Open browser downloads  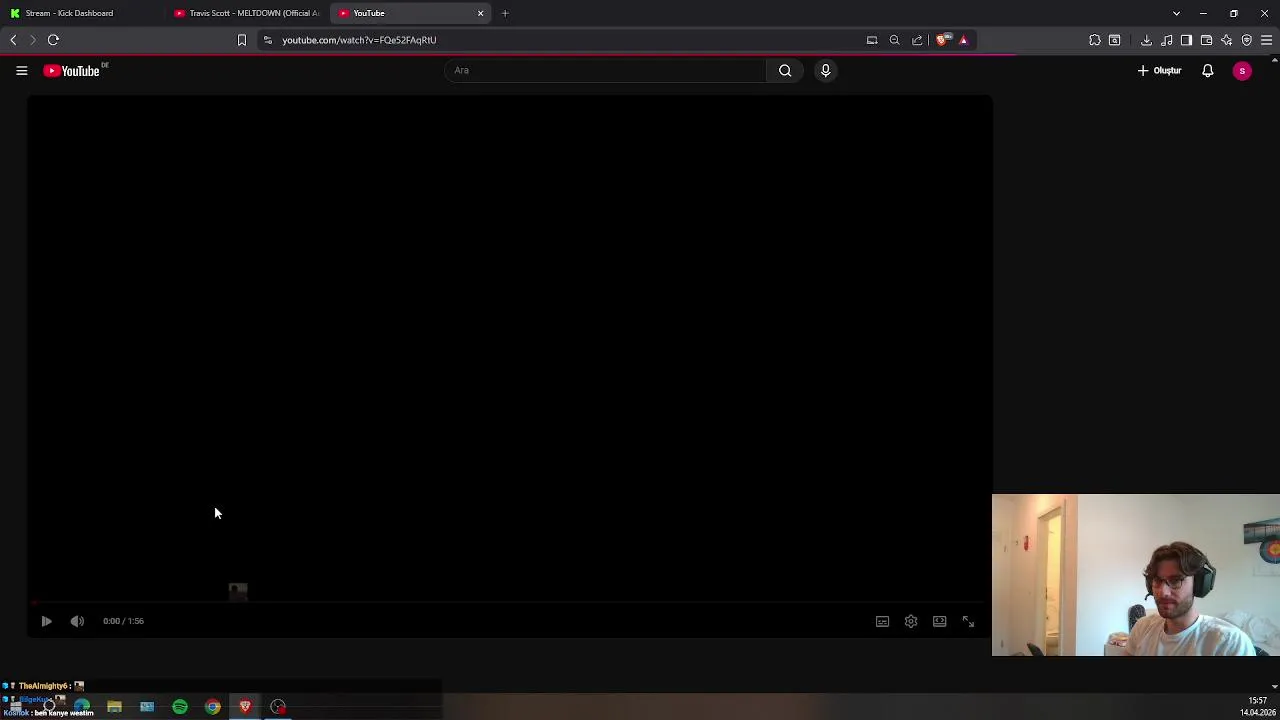pyautogui.click(x=1146, y=40)
